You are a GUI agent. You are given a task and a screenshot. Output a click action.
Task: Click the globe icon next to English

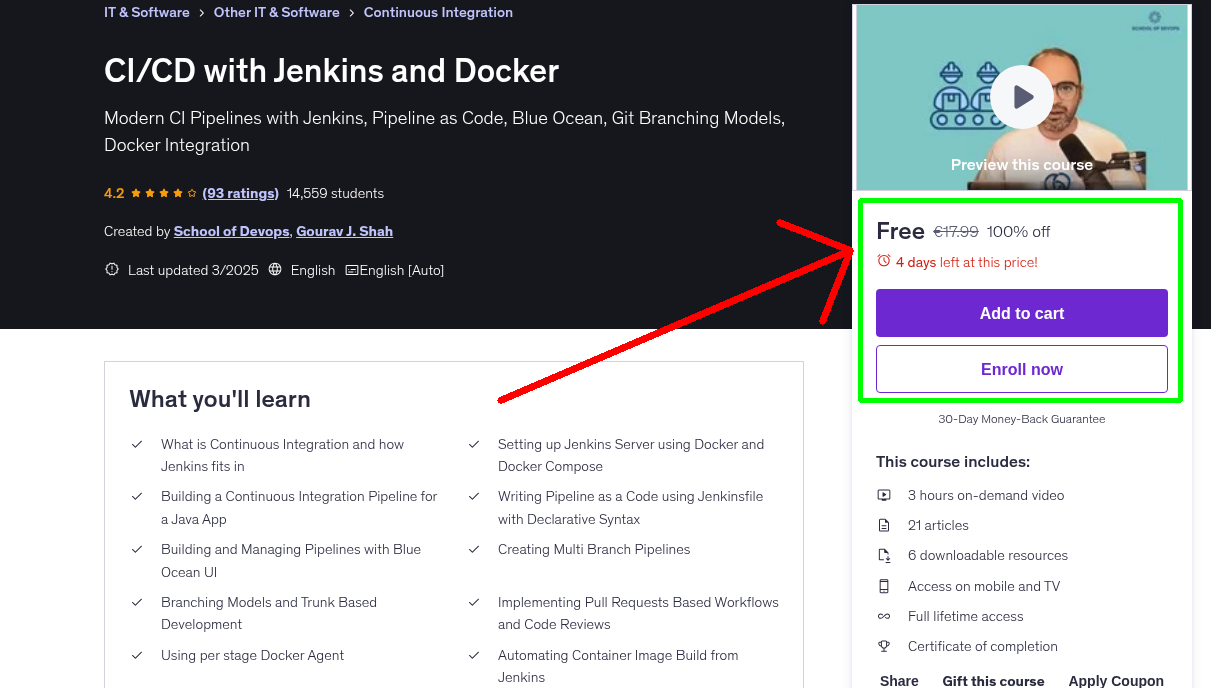click(274, 269)
